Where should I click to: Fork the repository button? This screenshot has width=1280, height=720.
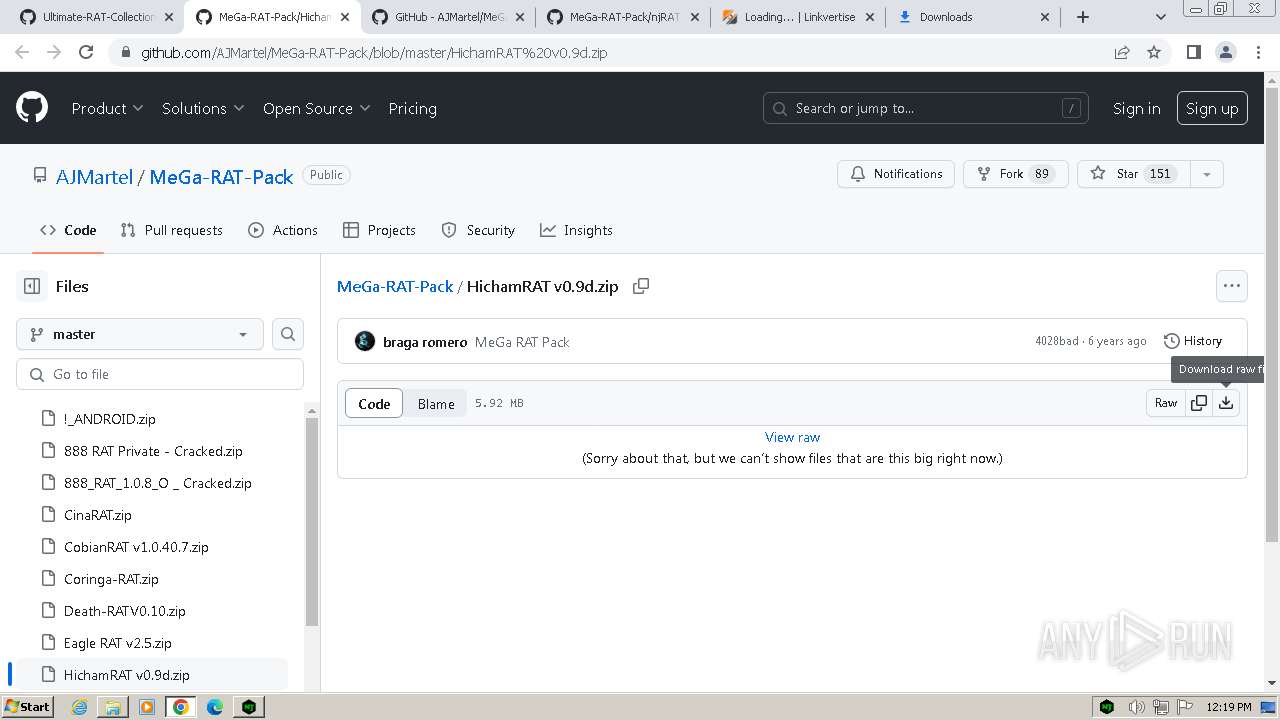[x=1016, y=174]
